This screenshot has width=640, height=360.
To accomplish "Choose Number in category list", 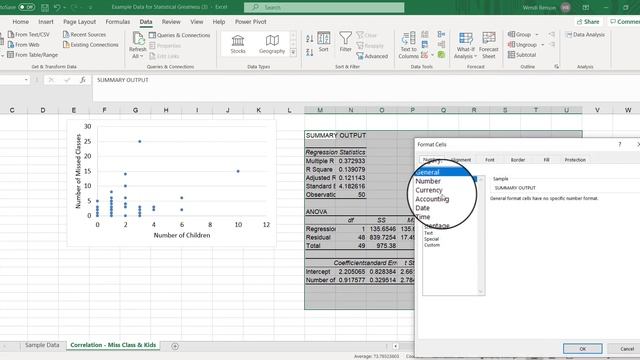I will (428, 181).
